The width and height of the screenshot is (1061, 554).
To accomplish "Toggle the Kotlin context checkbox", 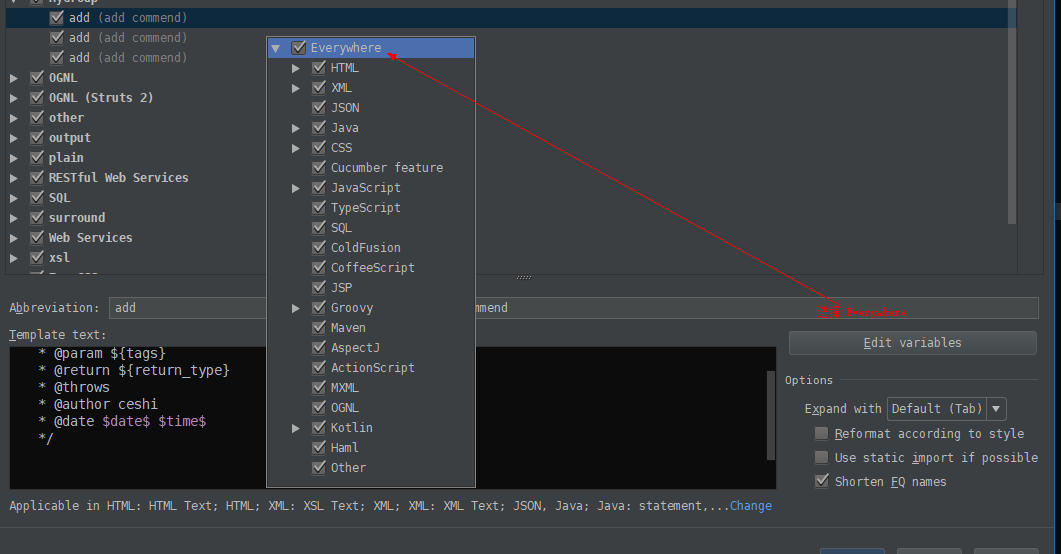I will tap(319, 428).
